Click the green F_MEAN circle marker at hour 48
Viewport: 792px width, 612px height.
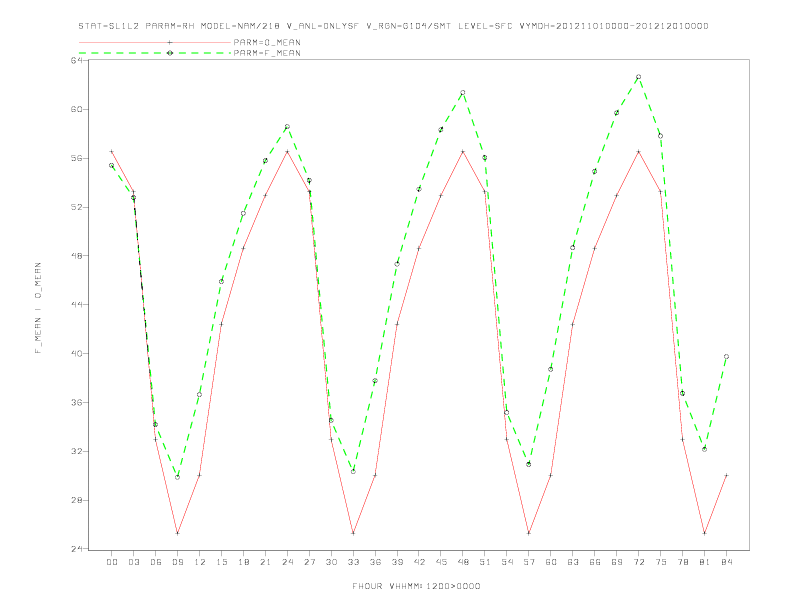[463, 92]
